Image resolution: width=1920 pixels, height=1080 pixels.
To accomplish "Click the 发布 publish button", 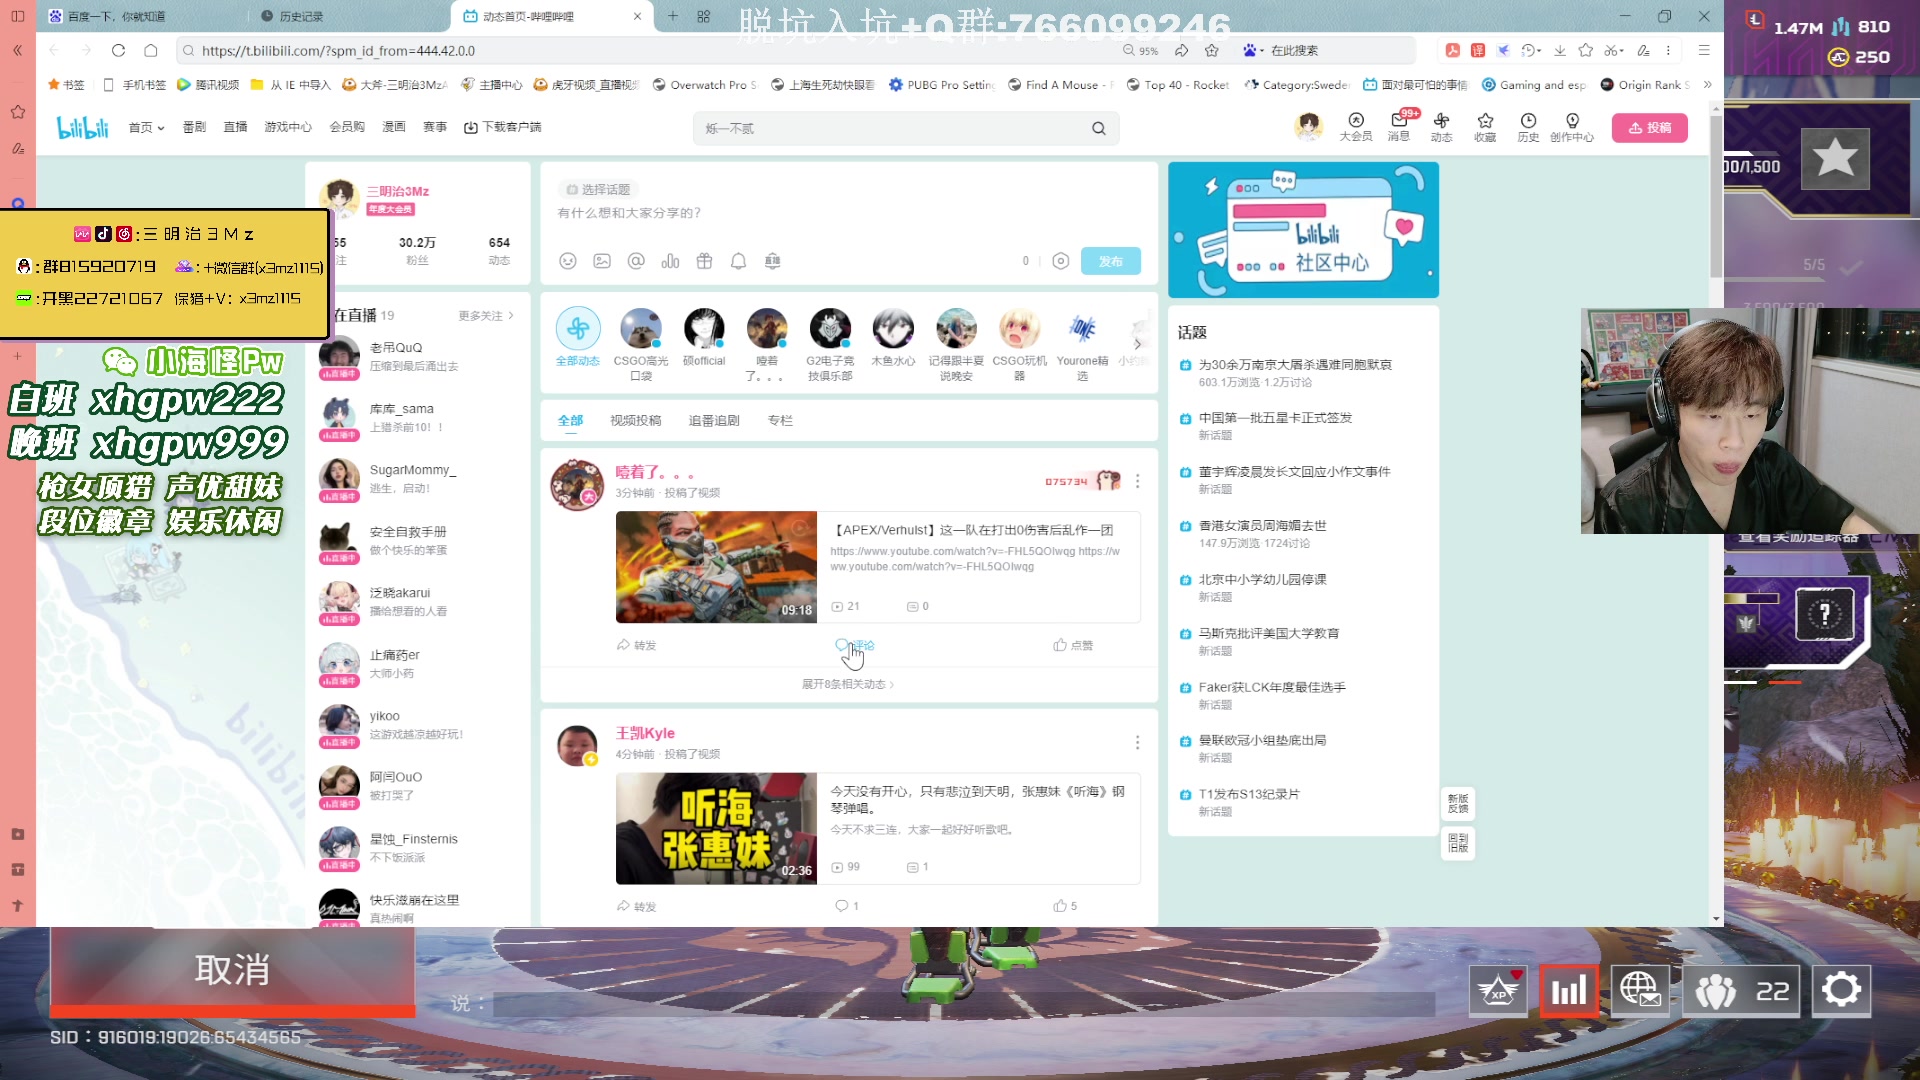I will [x=1110, y=261].
